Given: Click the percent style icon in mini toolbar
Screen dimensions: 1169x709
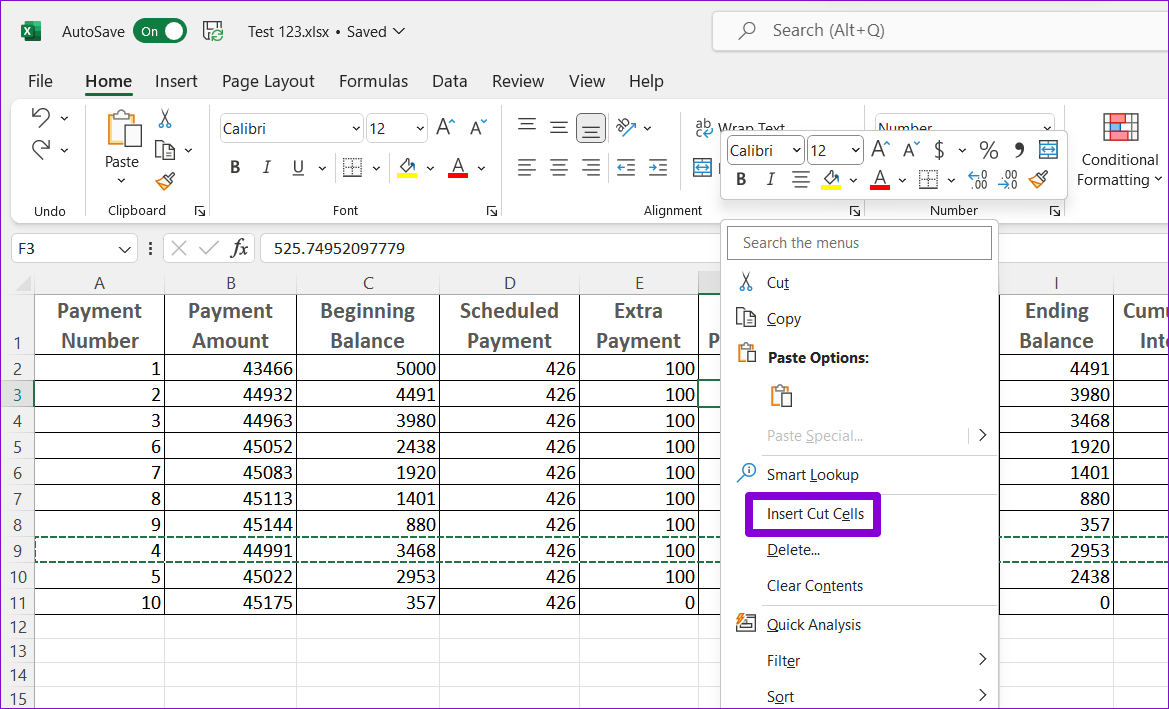Looking at the screenshot, I should [x=988, y=150].
